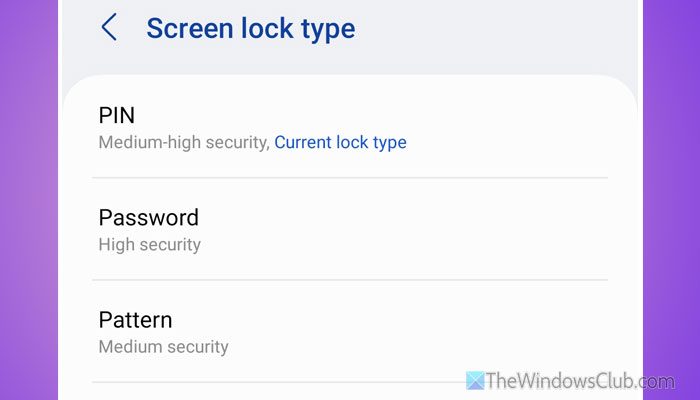Click the right purple background border
The width and height of the screenshot is (700, 400).
(x=671, y=200)
